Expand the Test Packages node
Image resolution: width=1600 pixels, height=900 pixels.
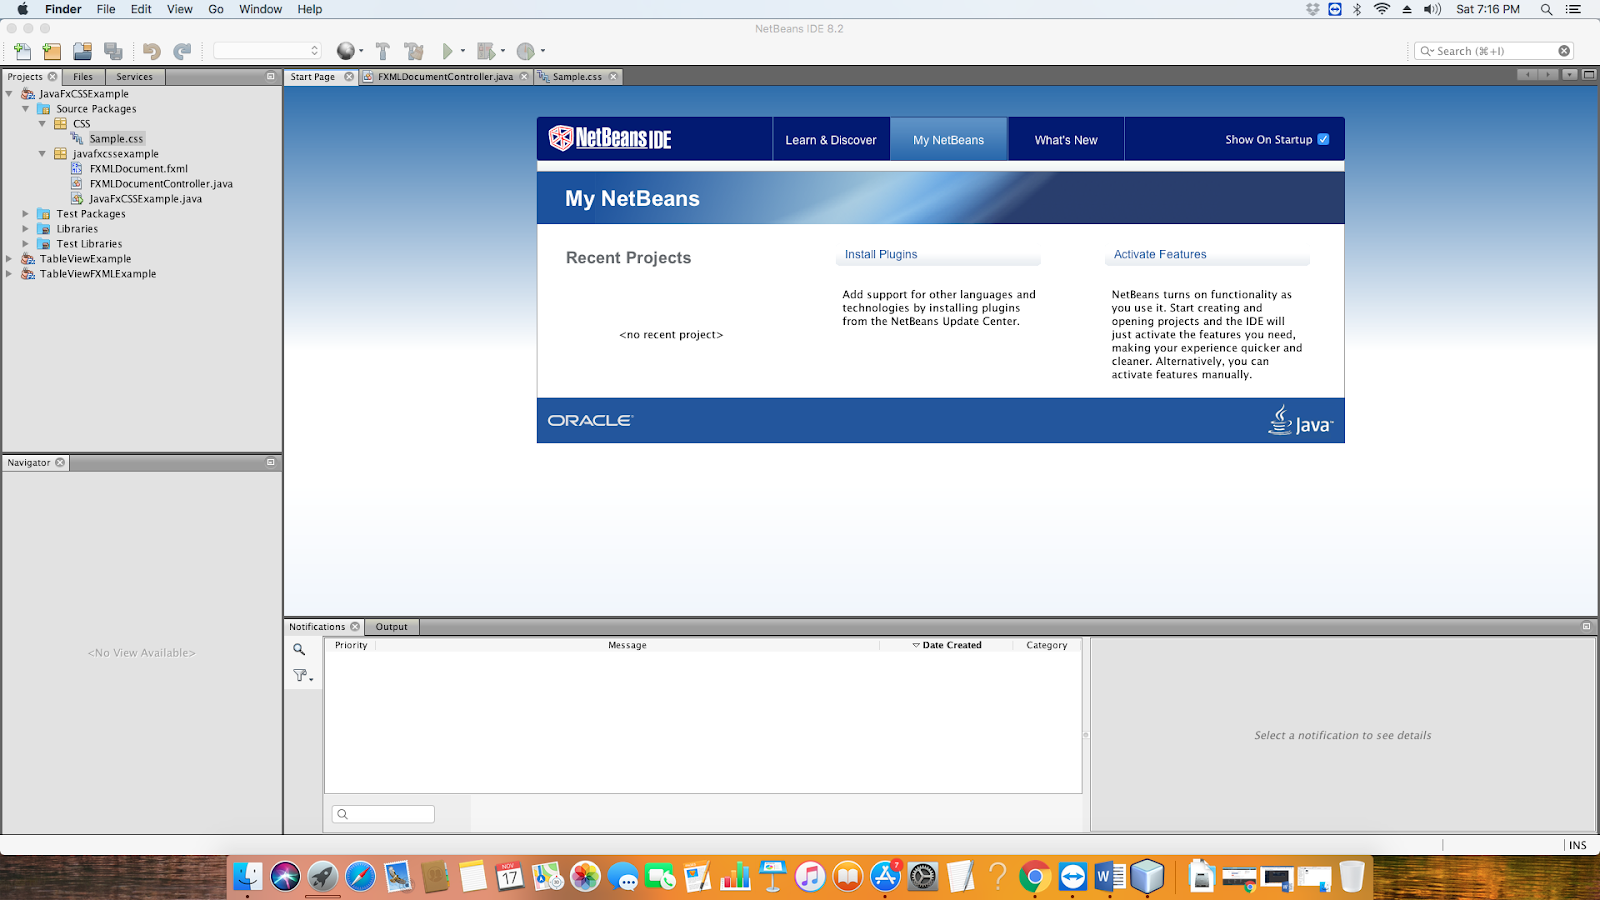[26, 214]
